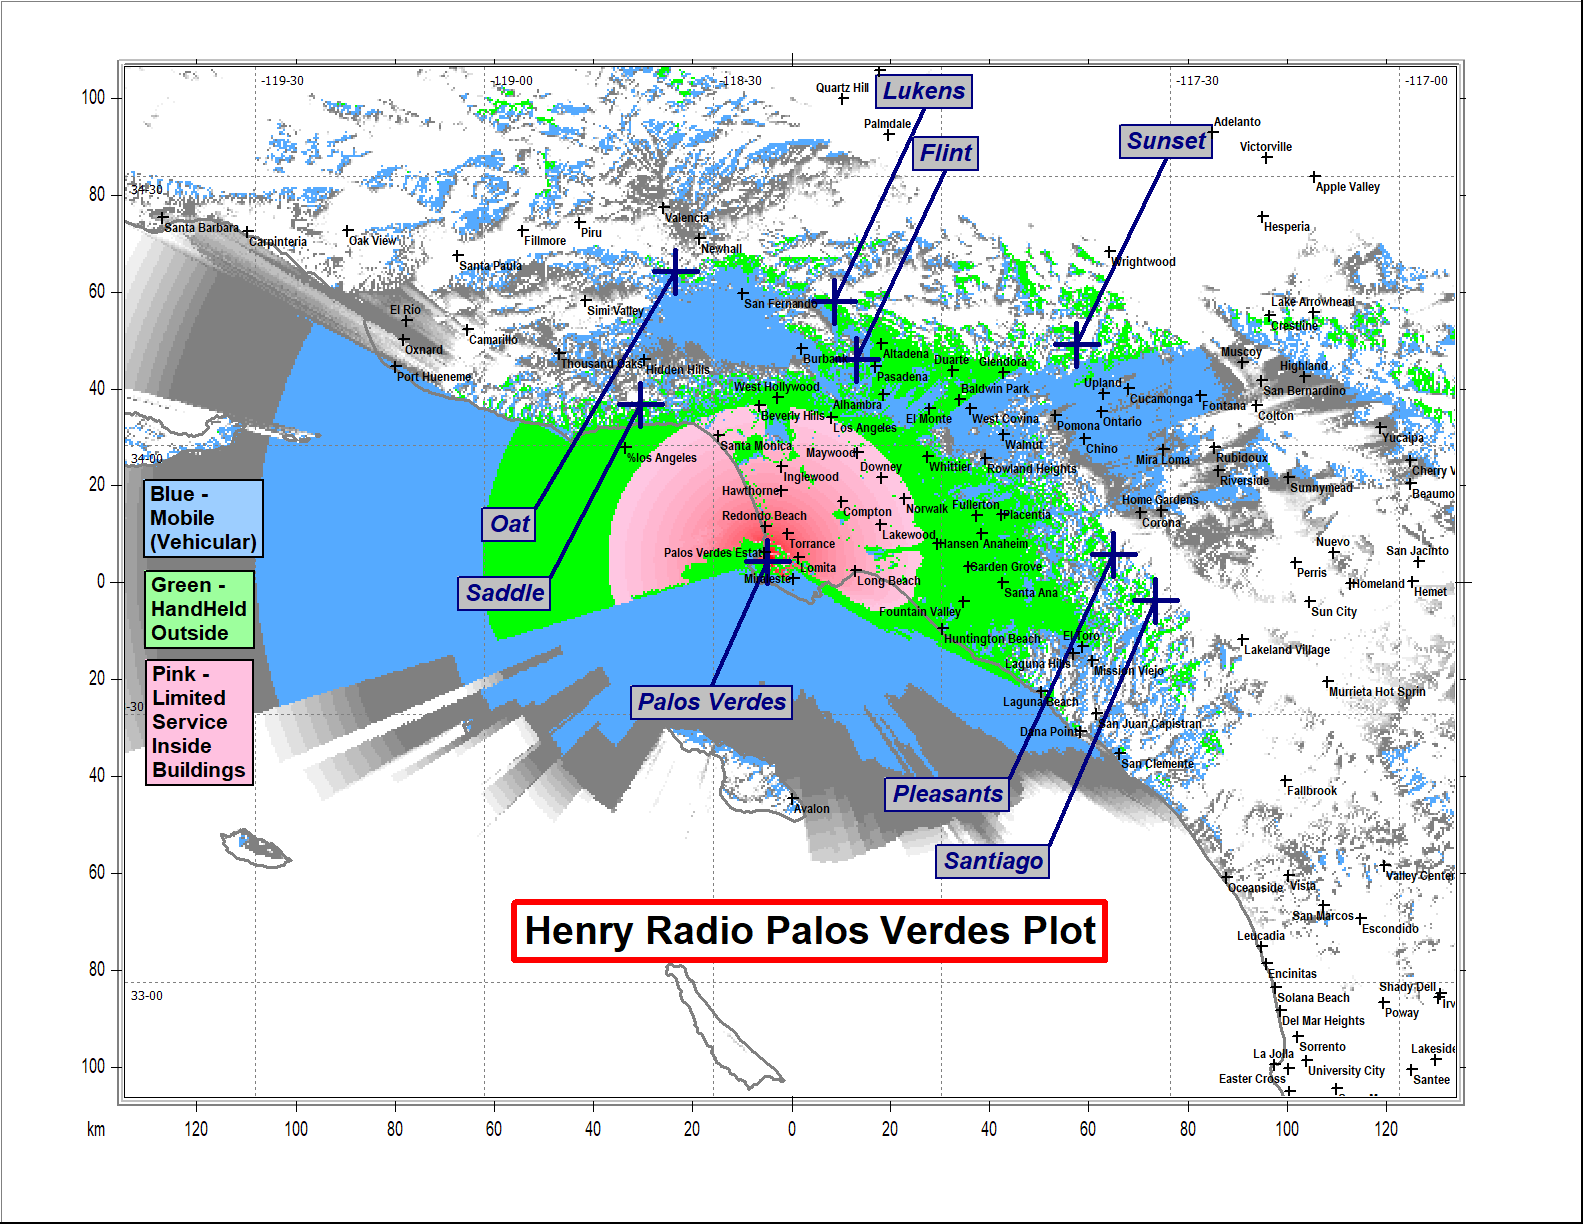Click the -119-30 longitude label
Screen dimensions: 1583x1224
(283, 81)
